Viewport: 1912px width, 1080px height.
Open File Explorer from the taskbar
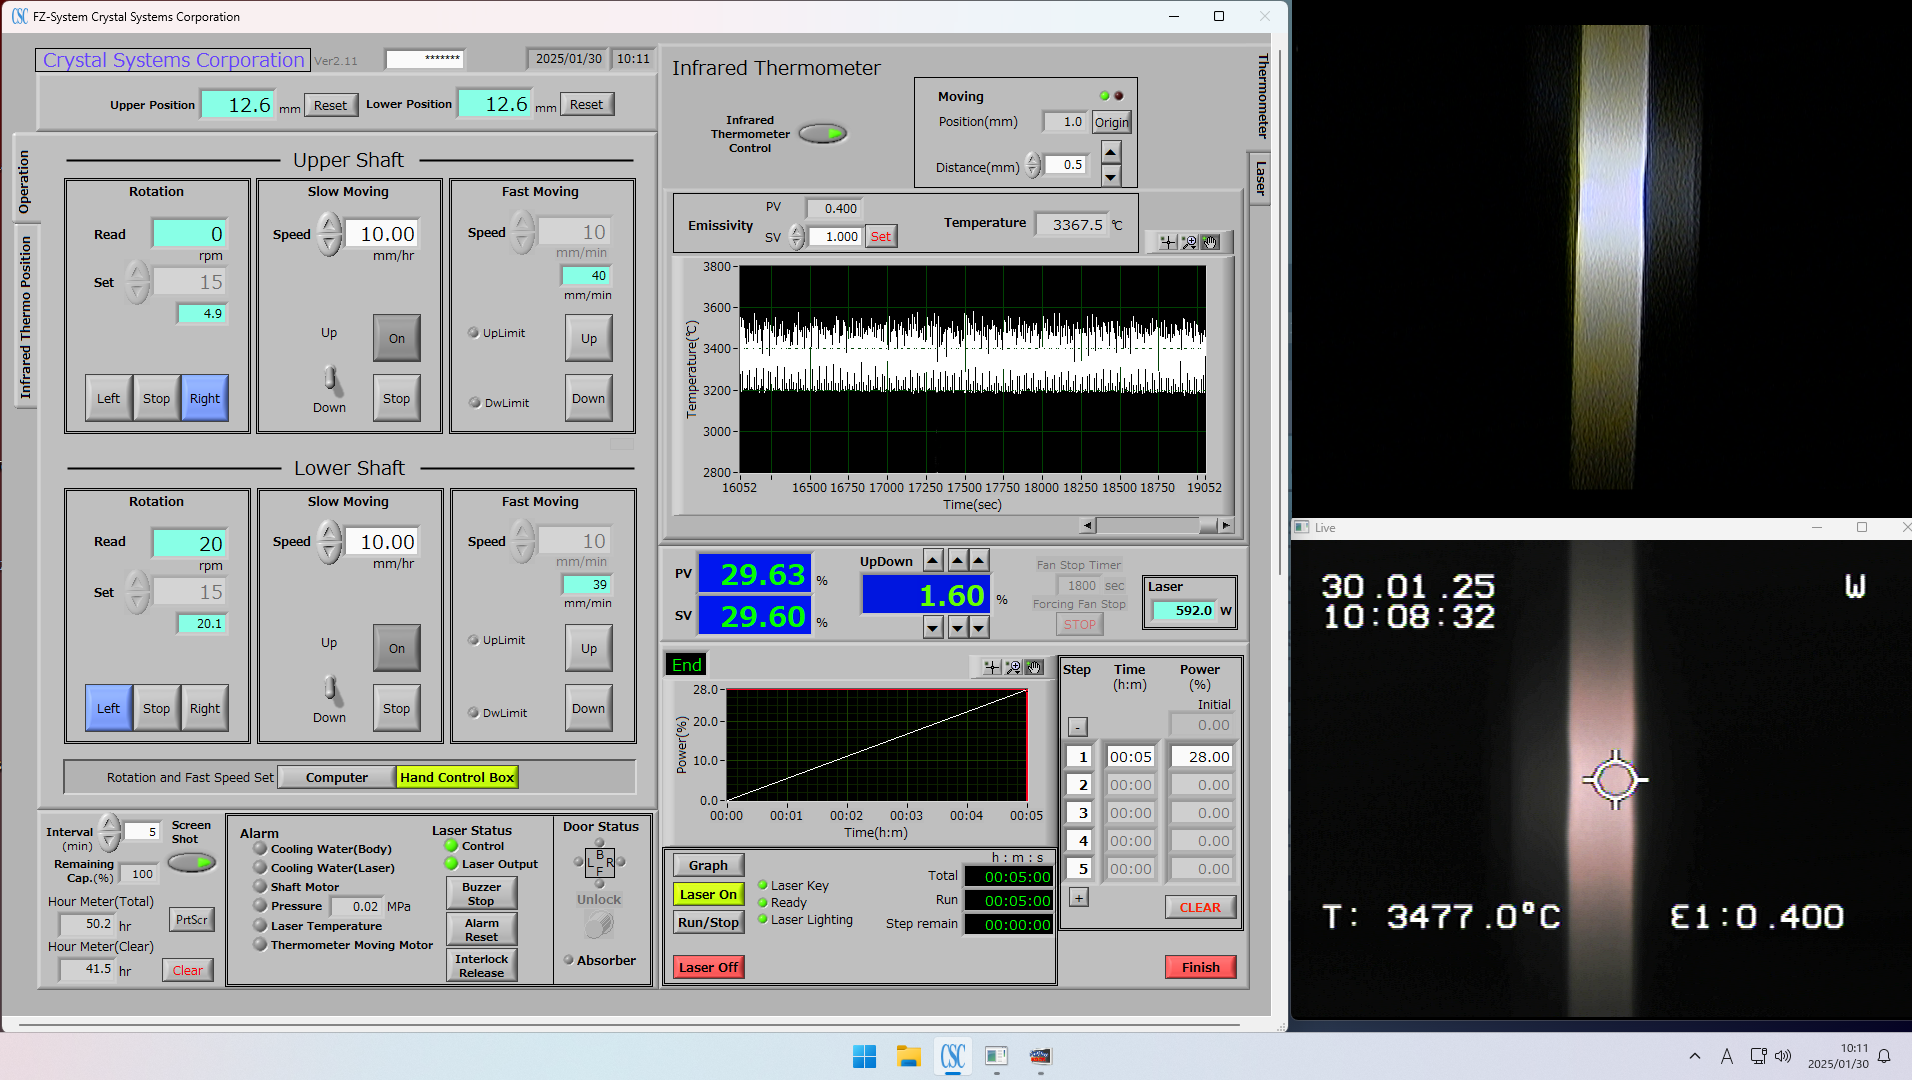pyautogui.click(x=908, y=1056)
